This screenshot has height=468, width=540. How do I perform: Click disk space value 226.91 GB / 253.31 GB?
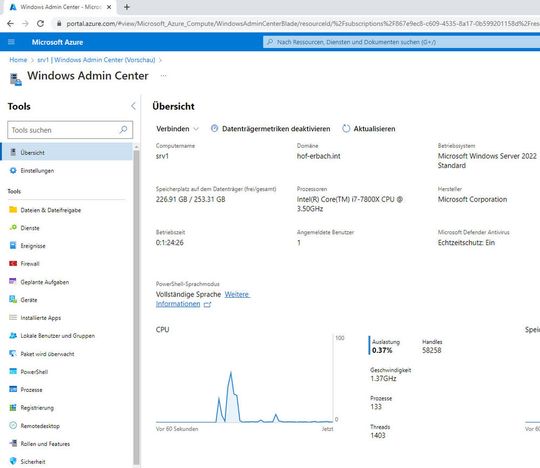(x=190, y=199)
